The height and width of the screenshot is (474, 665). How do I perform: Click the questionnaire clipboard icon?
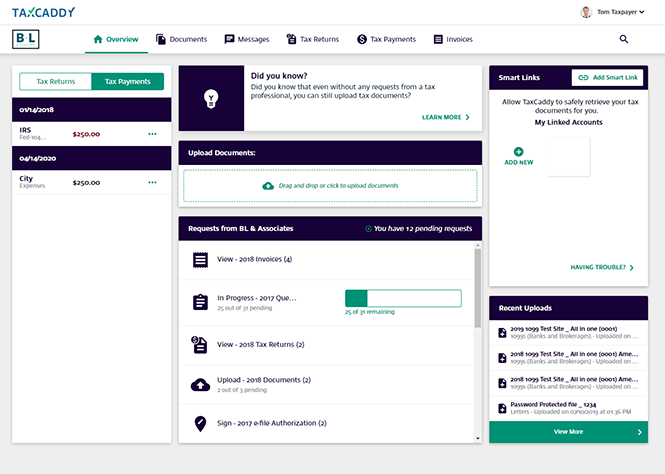tap(200, 302)
